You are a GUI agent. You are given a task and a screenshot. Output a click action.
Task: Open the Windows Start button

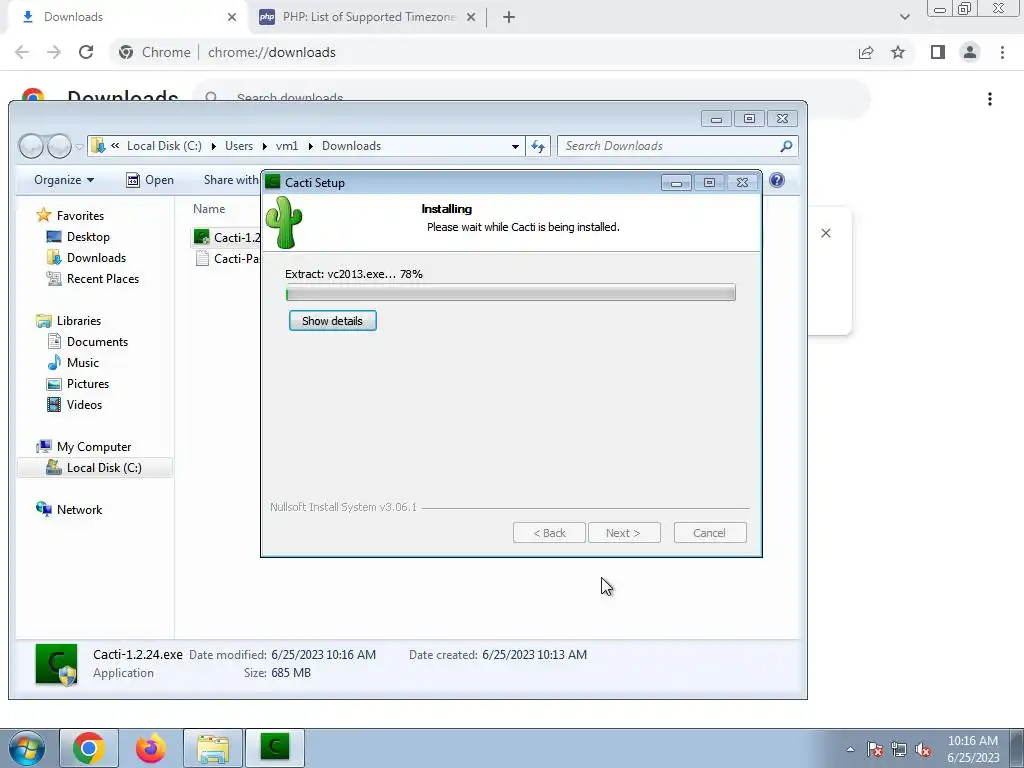coord(26,748)
